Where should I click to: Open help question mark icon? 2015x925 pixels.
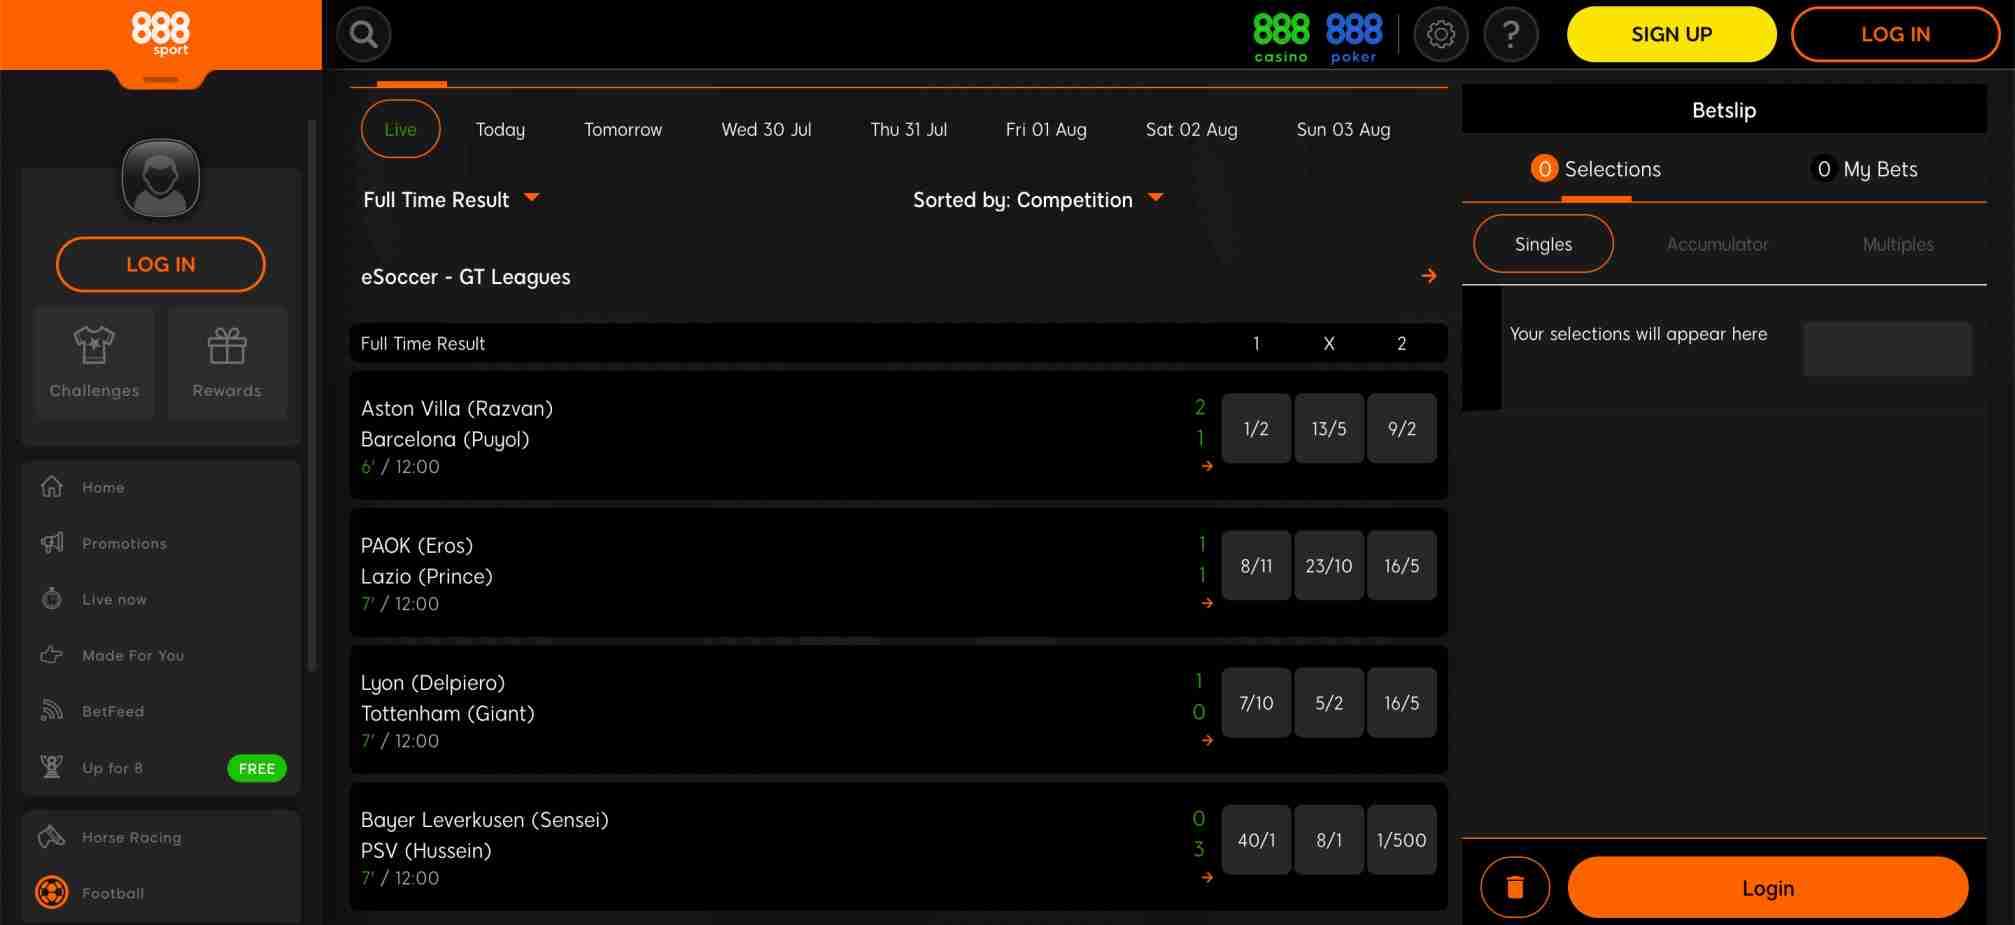(x=1511, y=35)
